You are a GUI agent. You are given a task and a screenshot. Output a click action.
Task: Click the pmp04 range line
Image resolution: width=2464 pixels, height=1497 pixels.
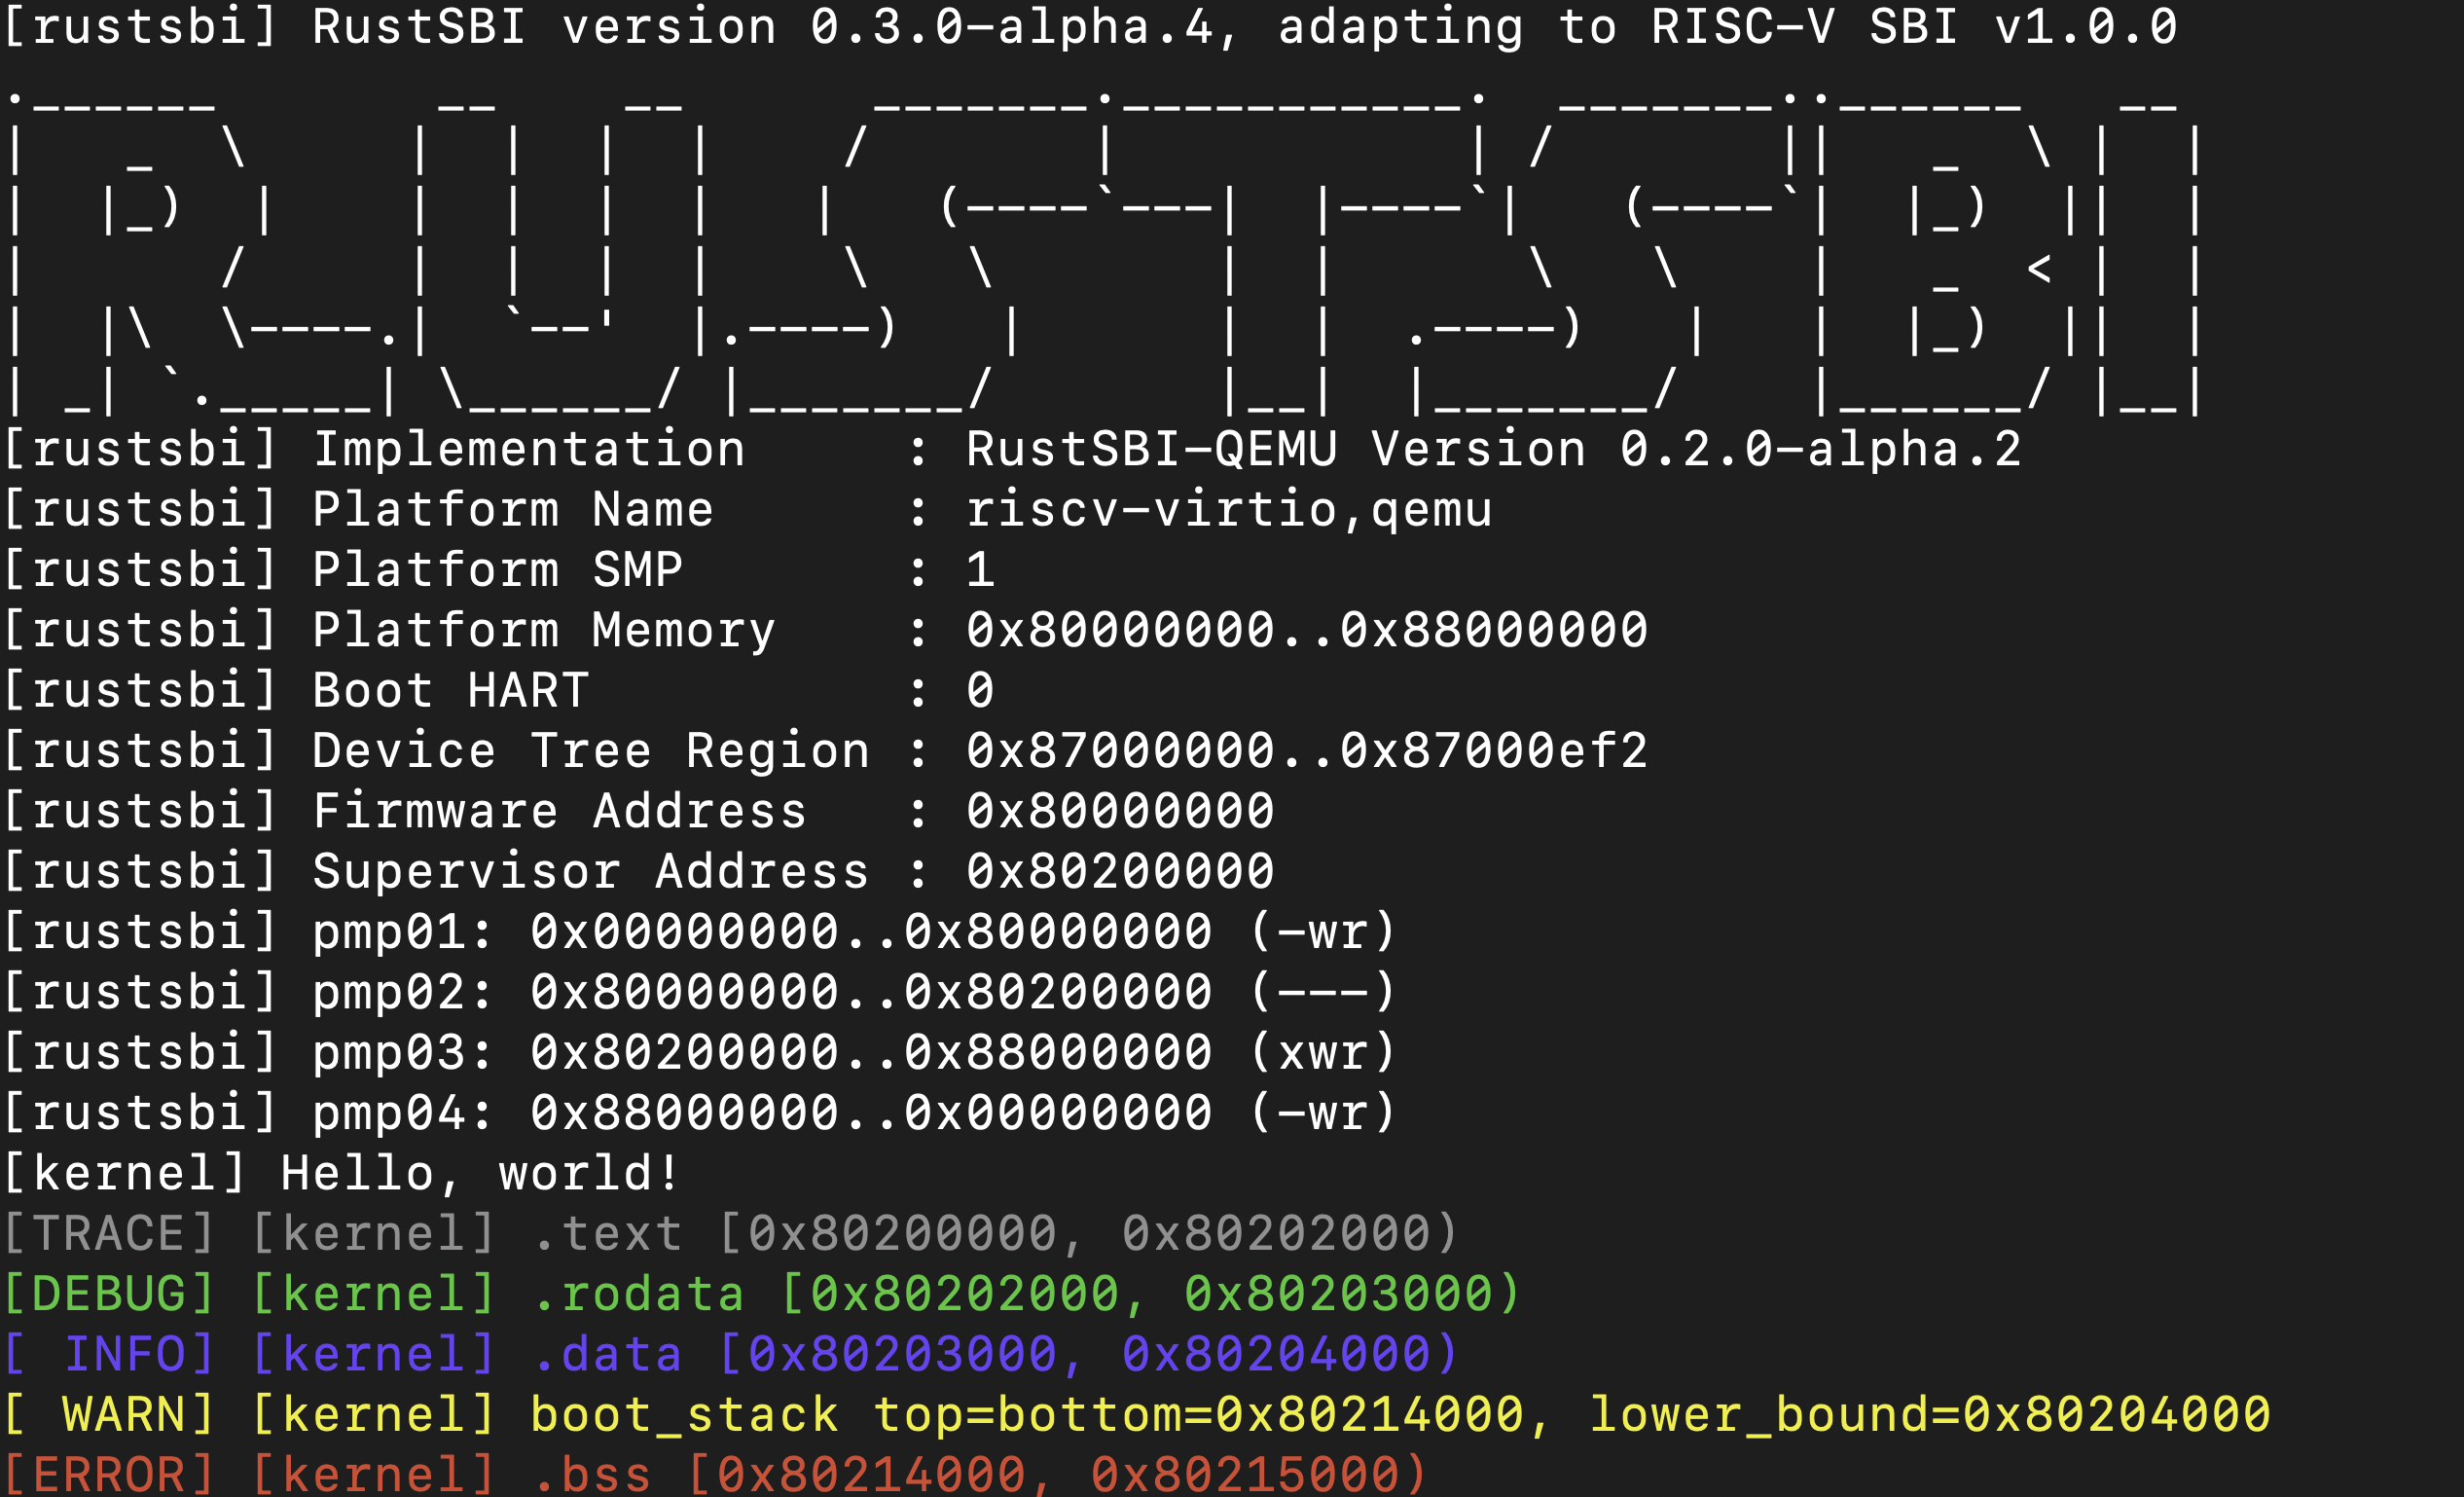point(700,1113)
